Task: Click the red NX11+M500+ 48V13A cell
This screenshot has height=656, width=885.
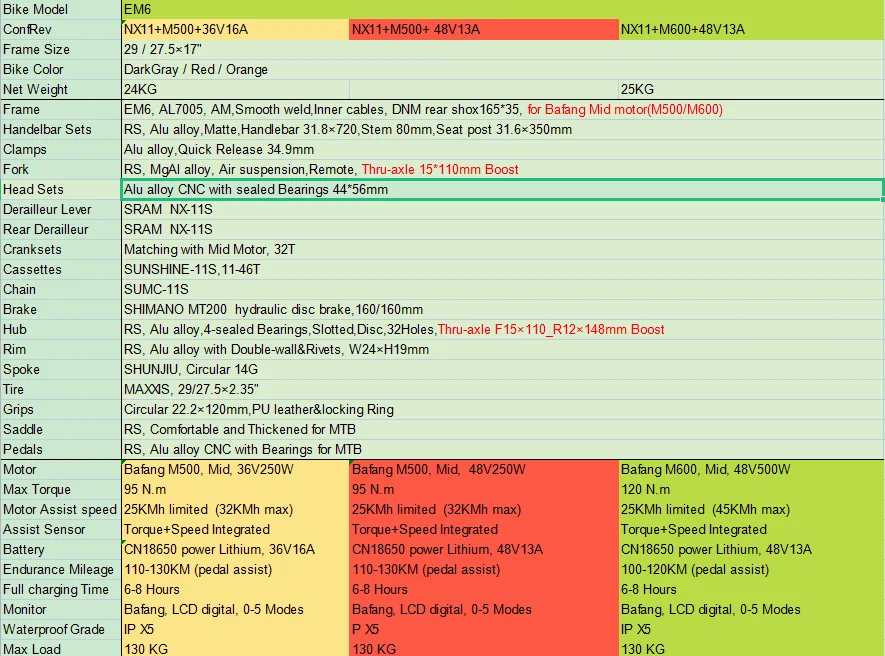Action: pos(484,29)
